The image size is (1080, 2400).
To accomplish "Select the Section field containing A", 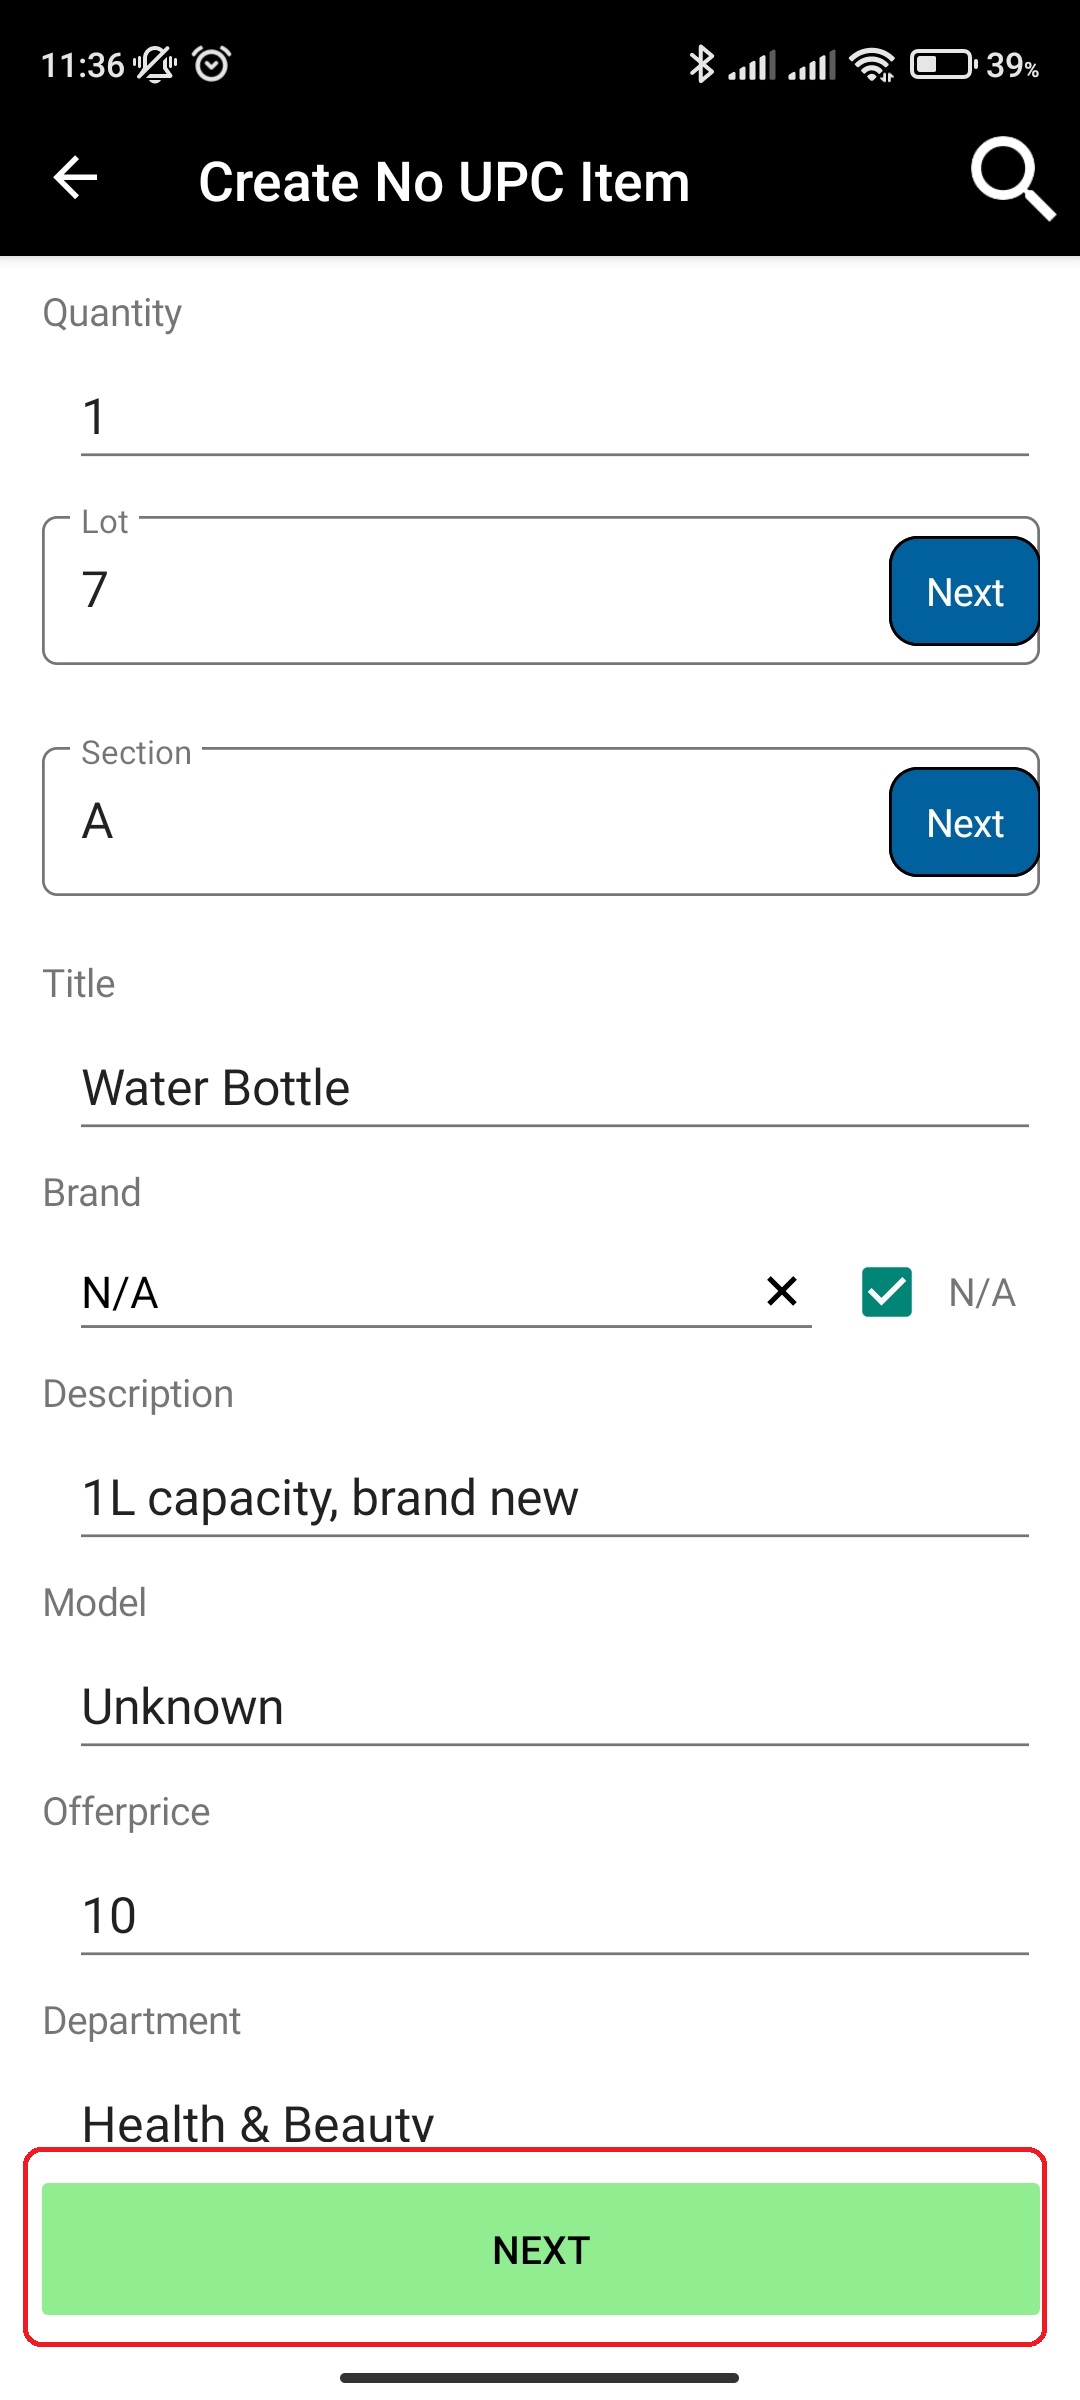I will (465, 821).
